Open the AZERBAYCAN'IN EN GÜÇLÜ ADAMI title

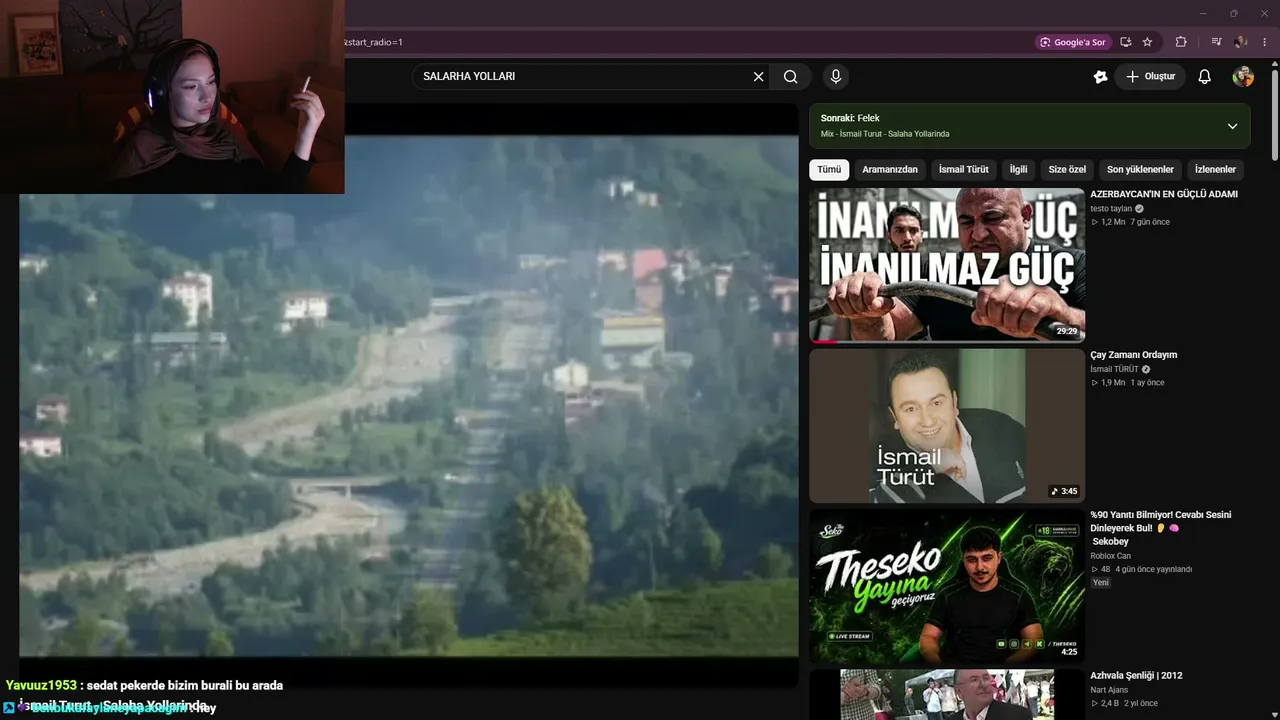[x=1164, y=194]
